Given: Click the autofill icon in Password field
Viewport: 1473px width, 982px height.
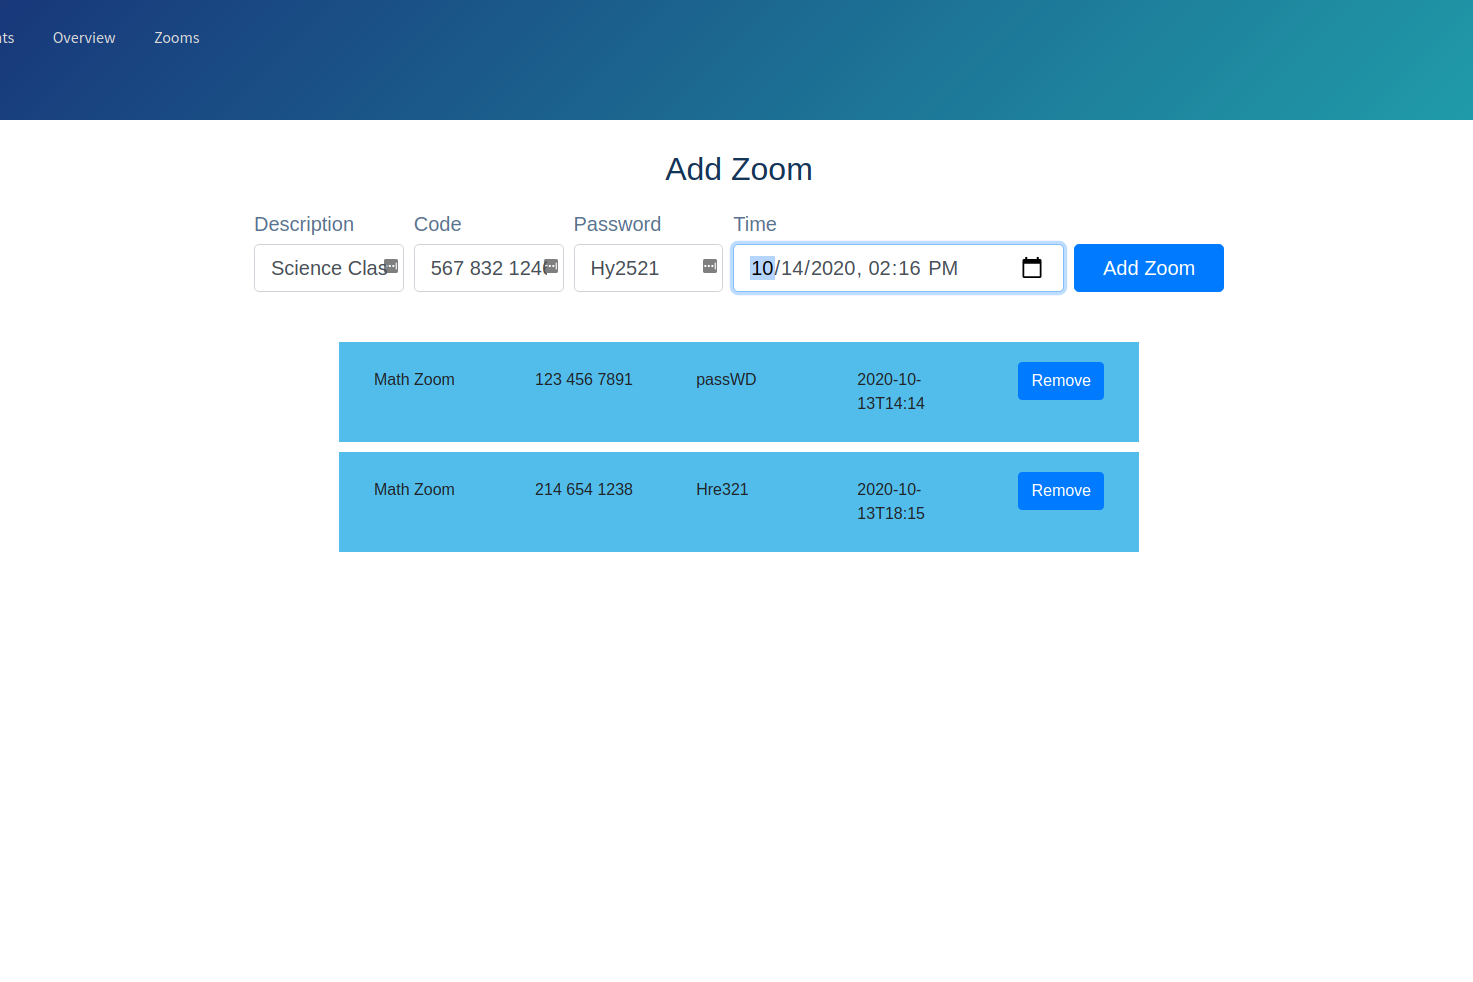Looking at the screenshot, I should coord(710,266).
